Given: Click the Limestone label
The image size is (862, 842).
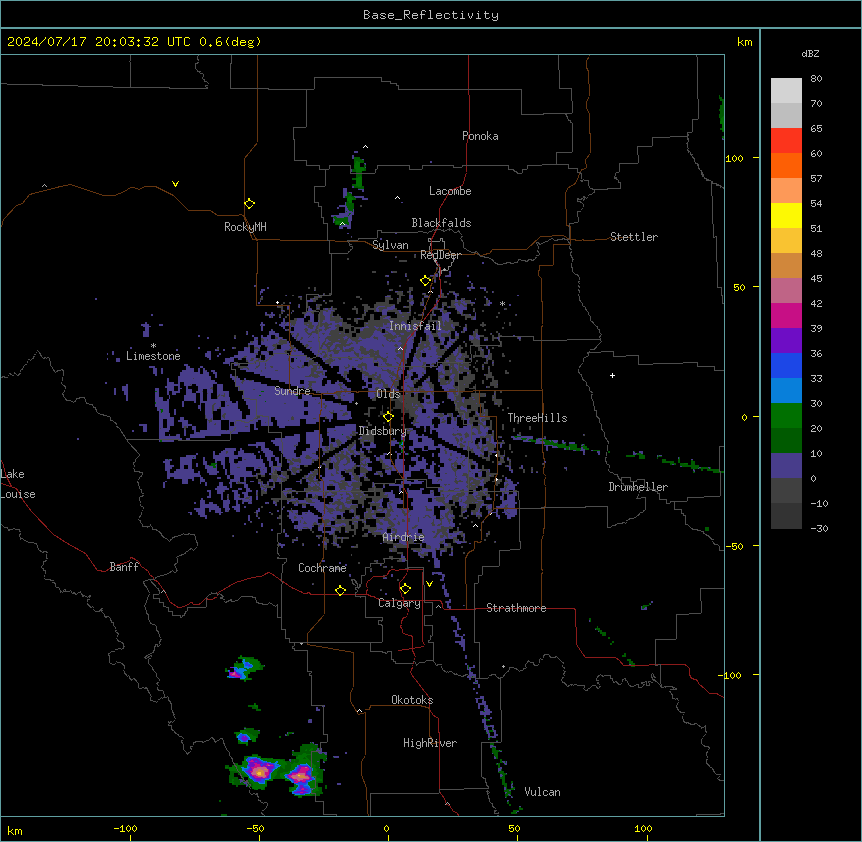Looking at the screenshot, I should tap(153, 356).
